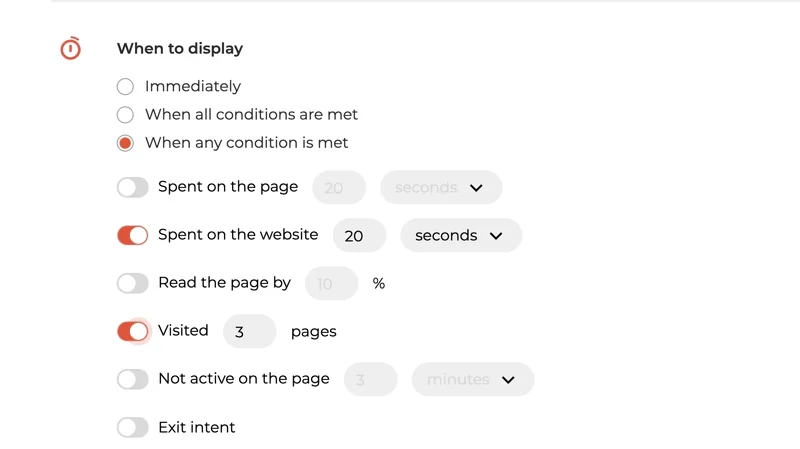Image resolution: width=800 pixels, height=449 pixels.
Task: Select When any condition is met
Action: pos(125,143)
